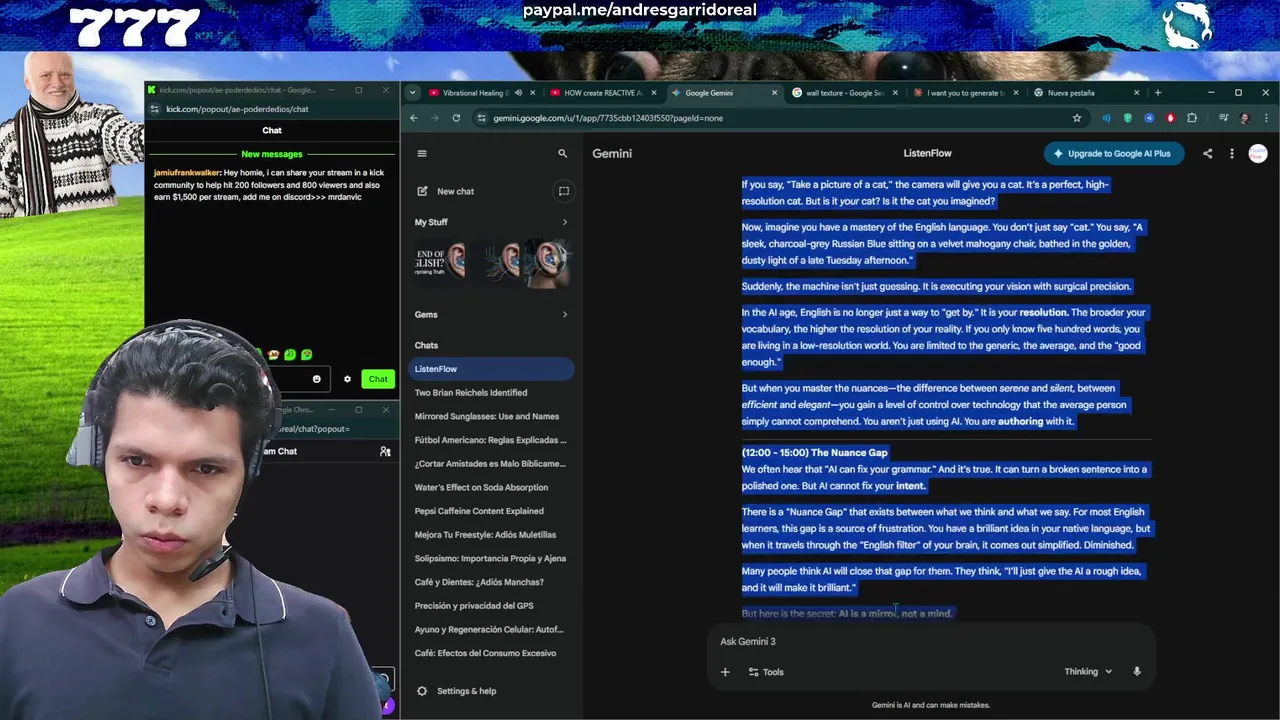
Task: Open a new browser tab with plus button
Action: 1158,93
